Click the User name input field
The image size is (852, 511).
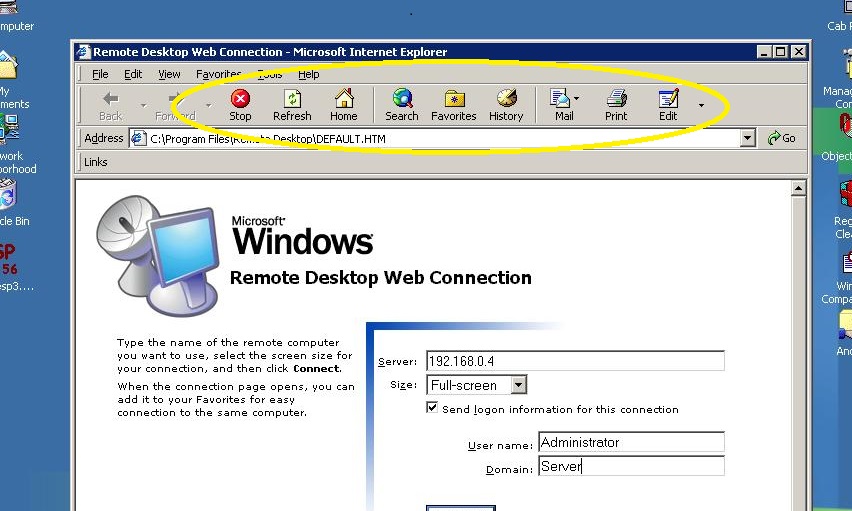(631, 442)
